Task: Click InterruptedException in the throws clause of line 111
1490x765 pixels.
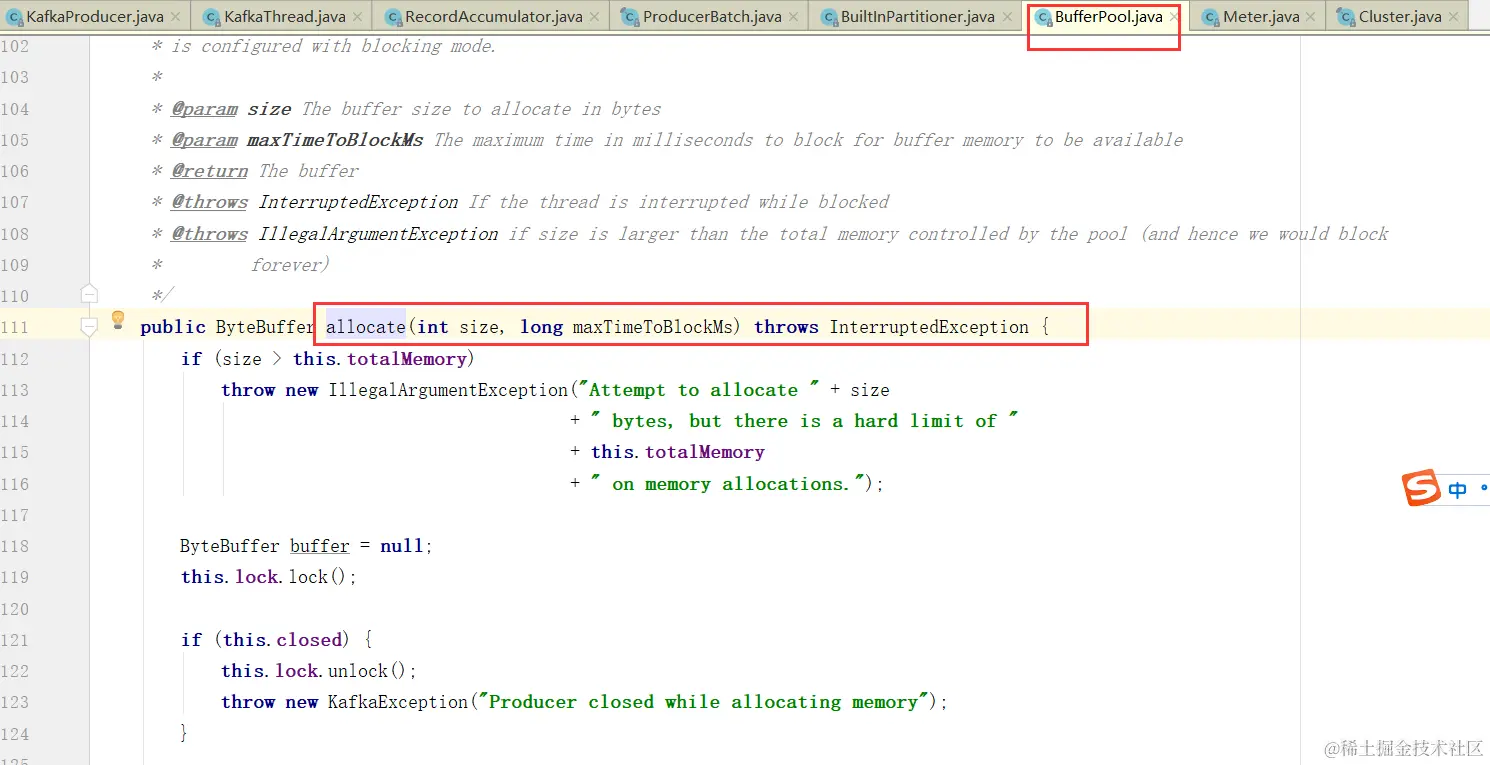Action: [x=929, y=327]
